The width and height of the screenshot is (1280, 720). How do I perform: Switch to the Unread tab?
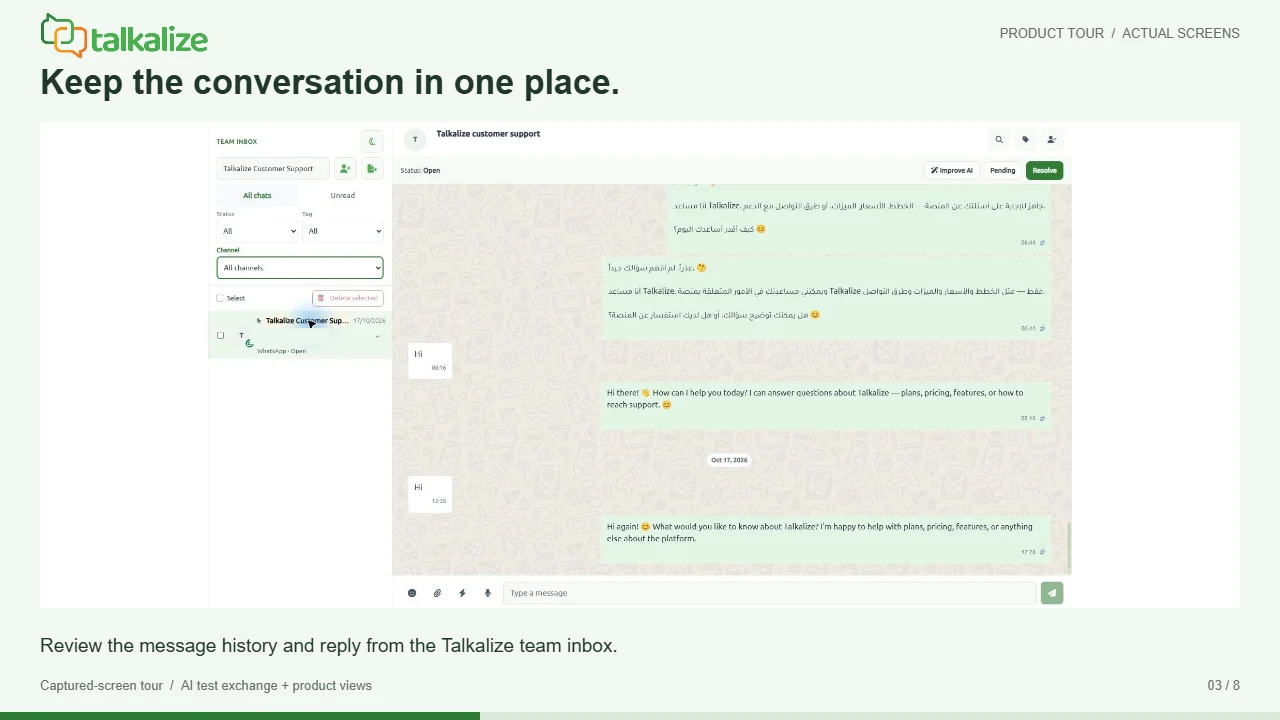point(343,196)
